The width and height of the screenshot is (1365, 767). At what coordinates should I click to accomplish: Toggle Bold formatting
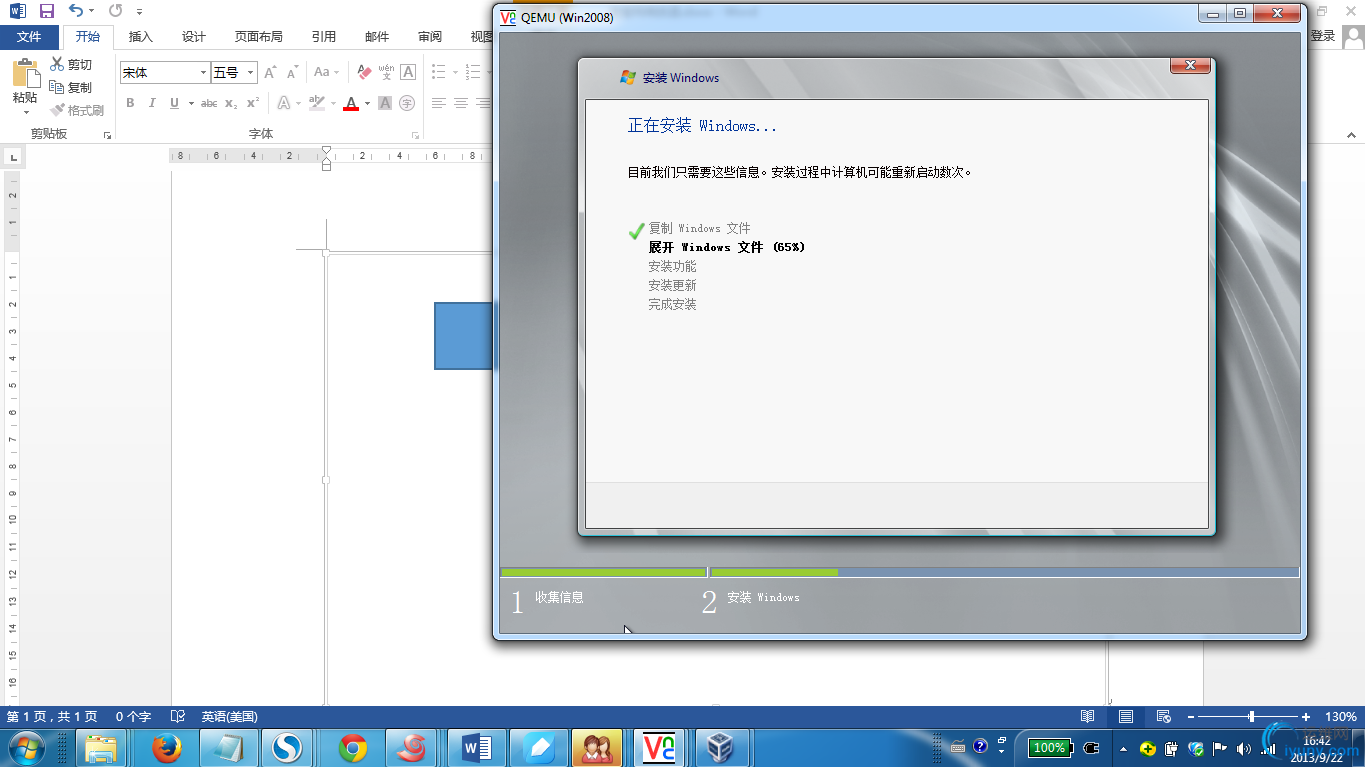coord(130,103)
